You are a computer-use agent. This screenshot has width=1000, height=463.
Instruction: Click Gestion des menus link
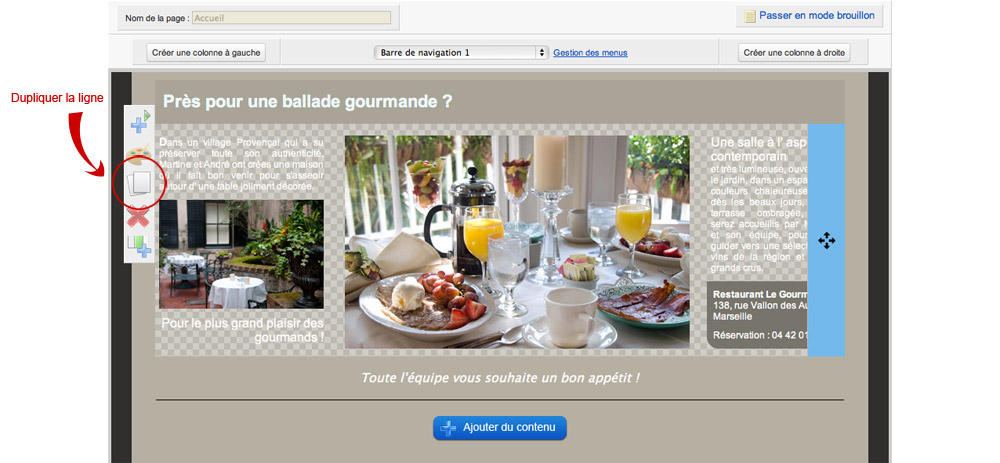(590, 53)
